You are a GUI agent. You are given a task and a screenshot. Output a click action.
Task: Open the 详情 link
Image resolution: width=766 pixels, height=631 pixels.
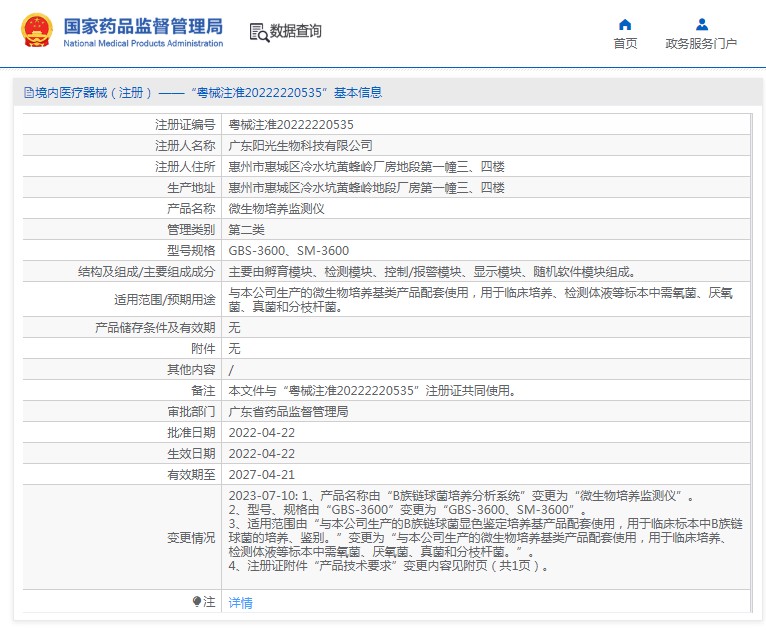[240, 603]
